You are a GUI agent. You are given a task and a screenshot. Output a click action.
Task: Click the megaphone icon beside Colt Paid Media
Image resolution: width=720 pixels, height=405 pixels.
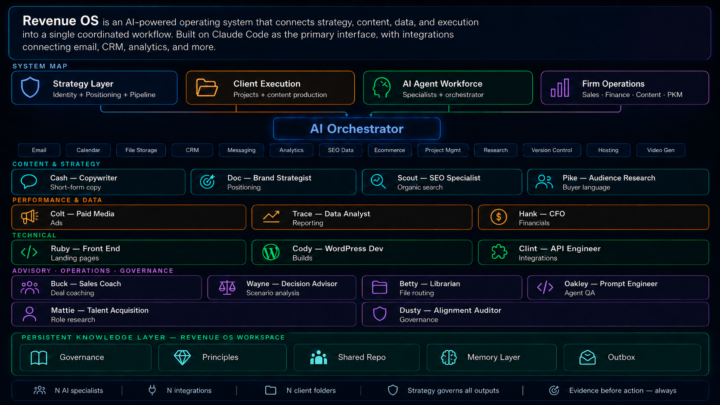(29, 217)
